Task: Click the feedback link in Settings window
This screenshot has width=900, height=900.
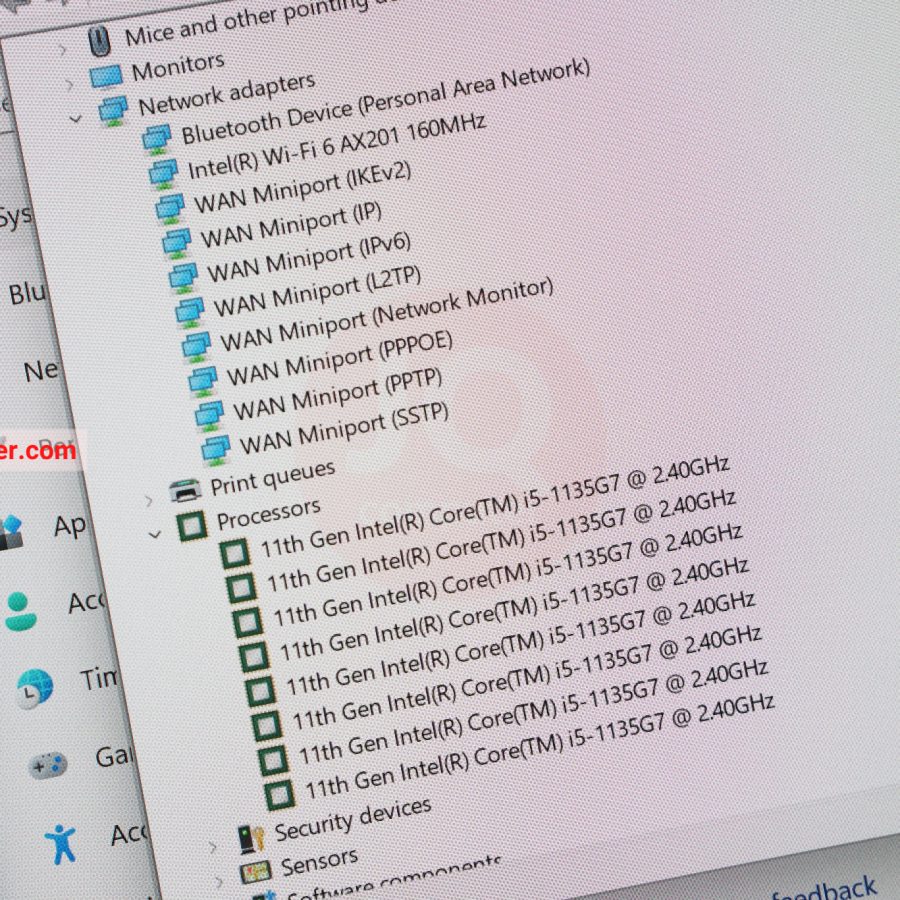Action: [825, 891]
